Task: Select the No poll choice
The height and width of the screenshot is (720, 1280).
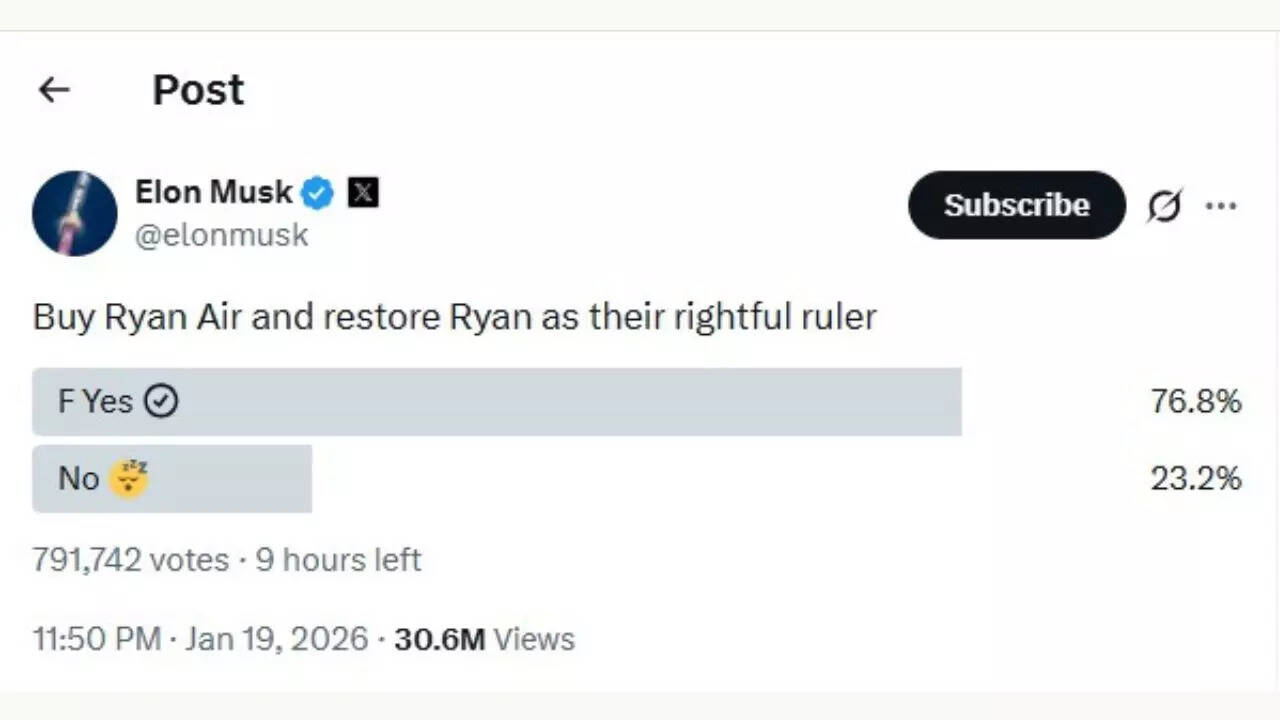Action: coord(172,478)
